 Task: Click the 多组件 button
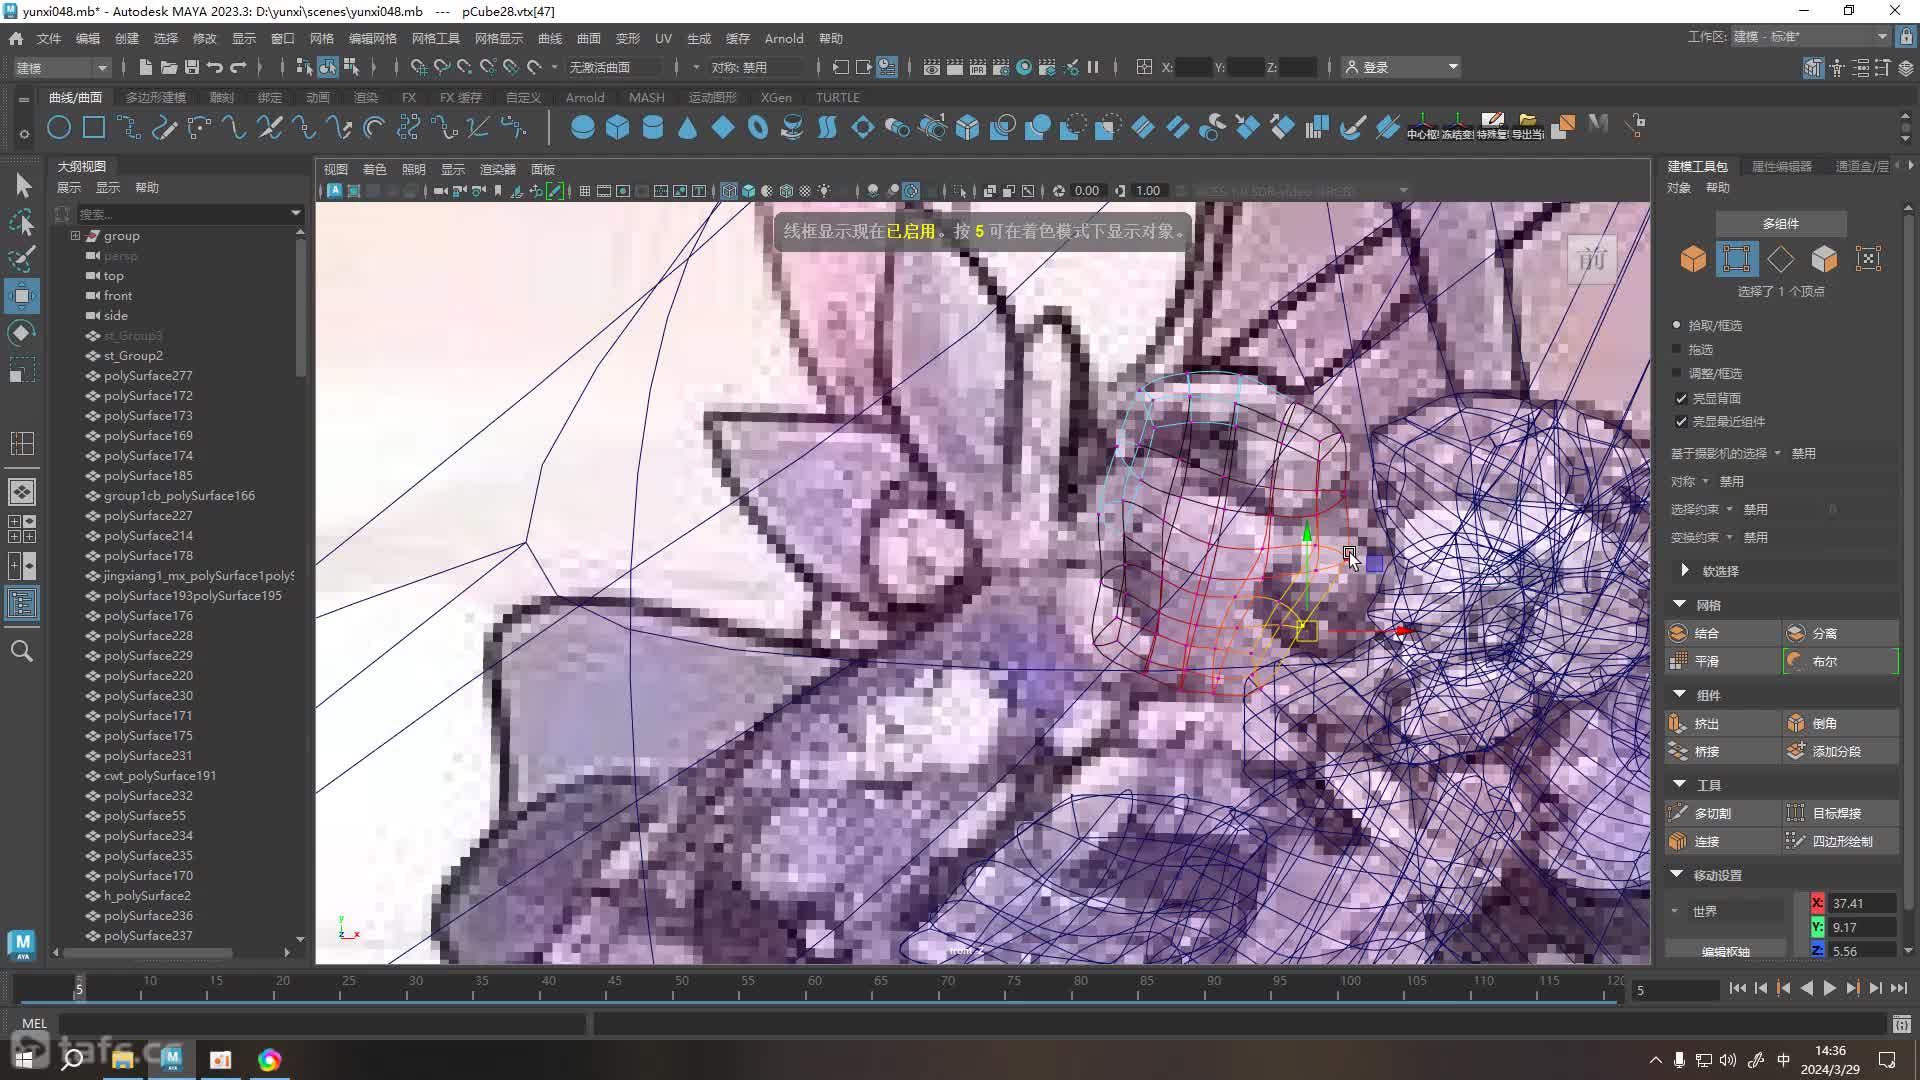(x=1781, y=224)
